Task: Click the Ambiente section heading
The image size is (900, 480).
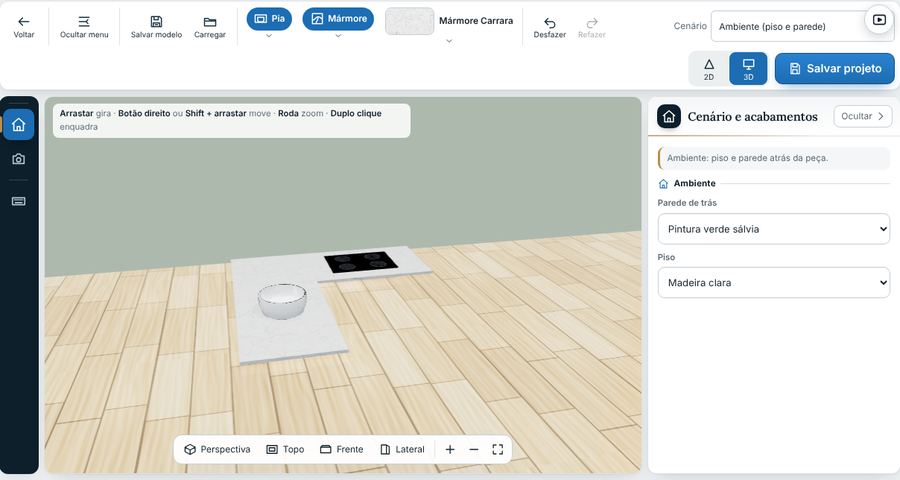Action: tap(695, 183)
